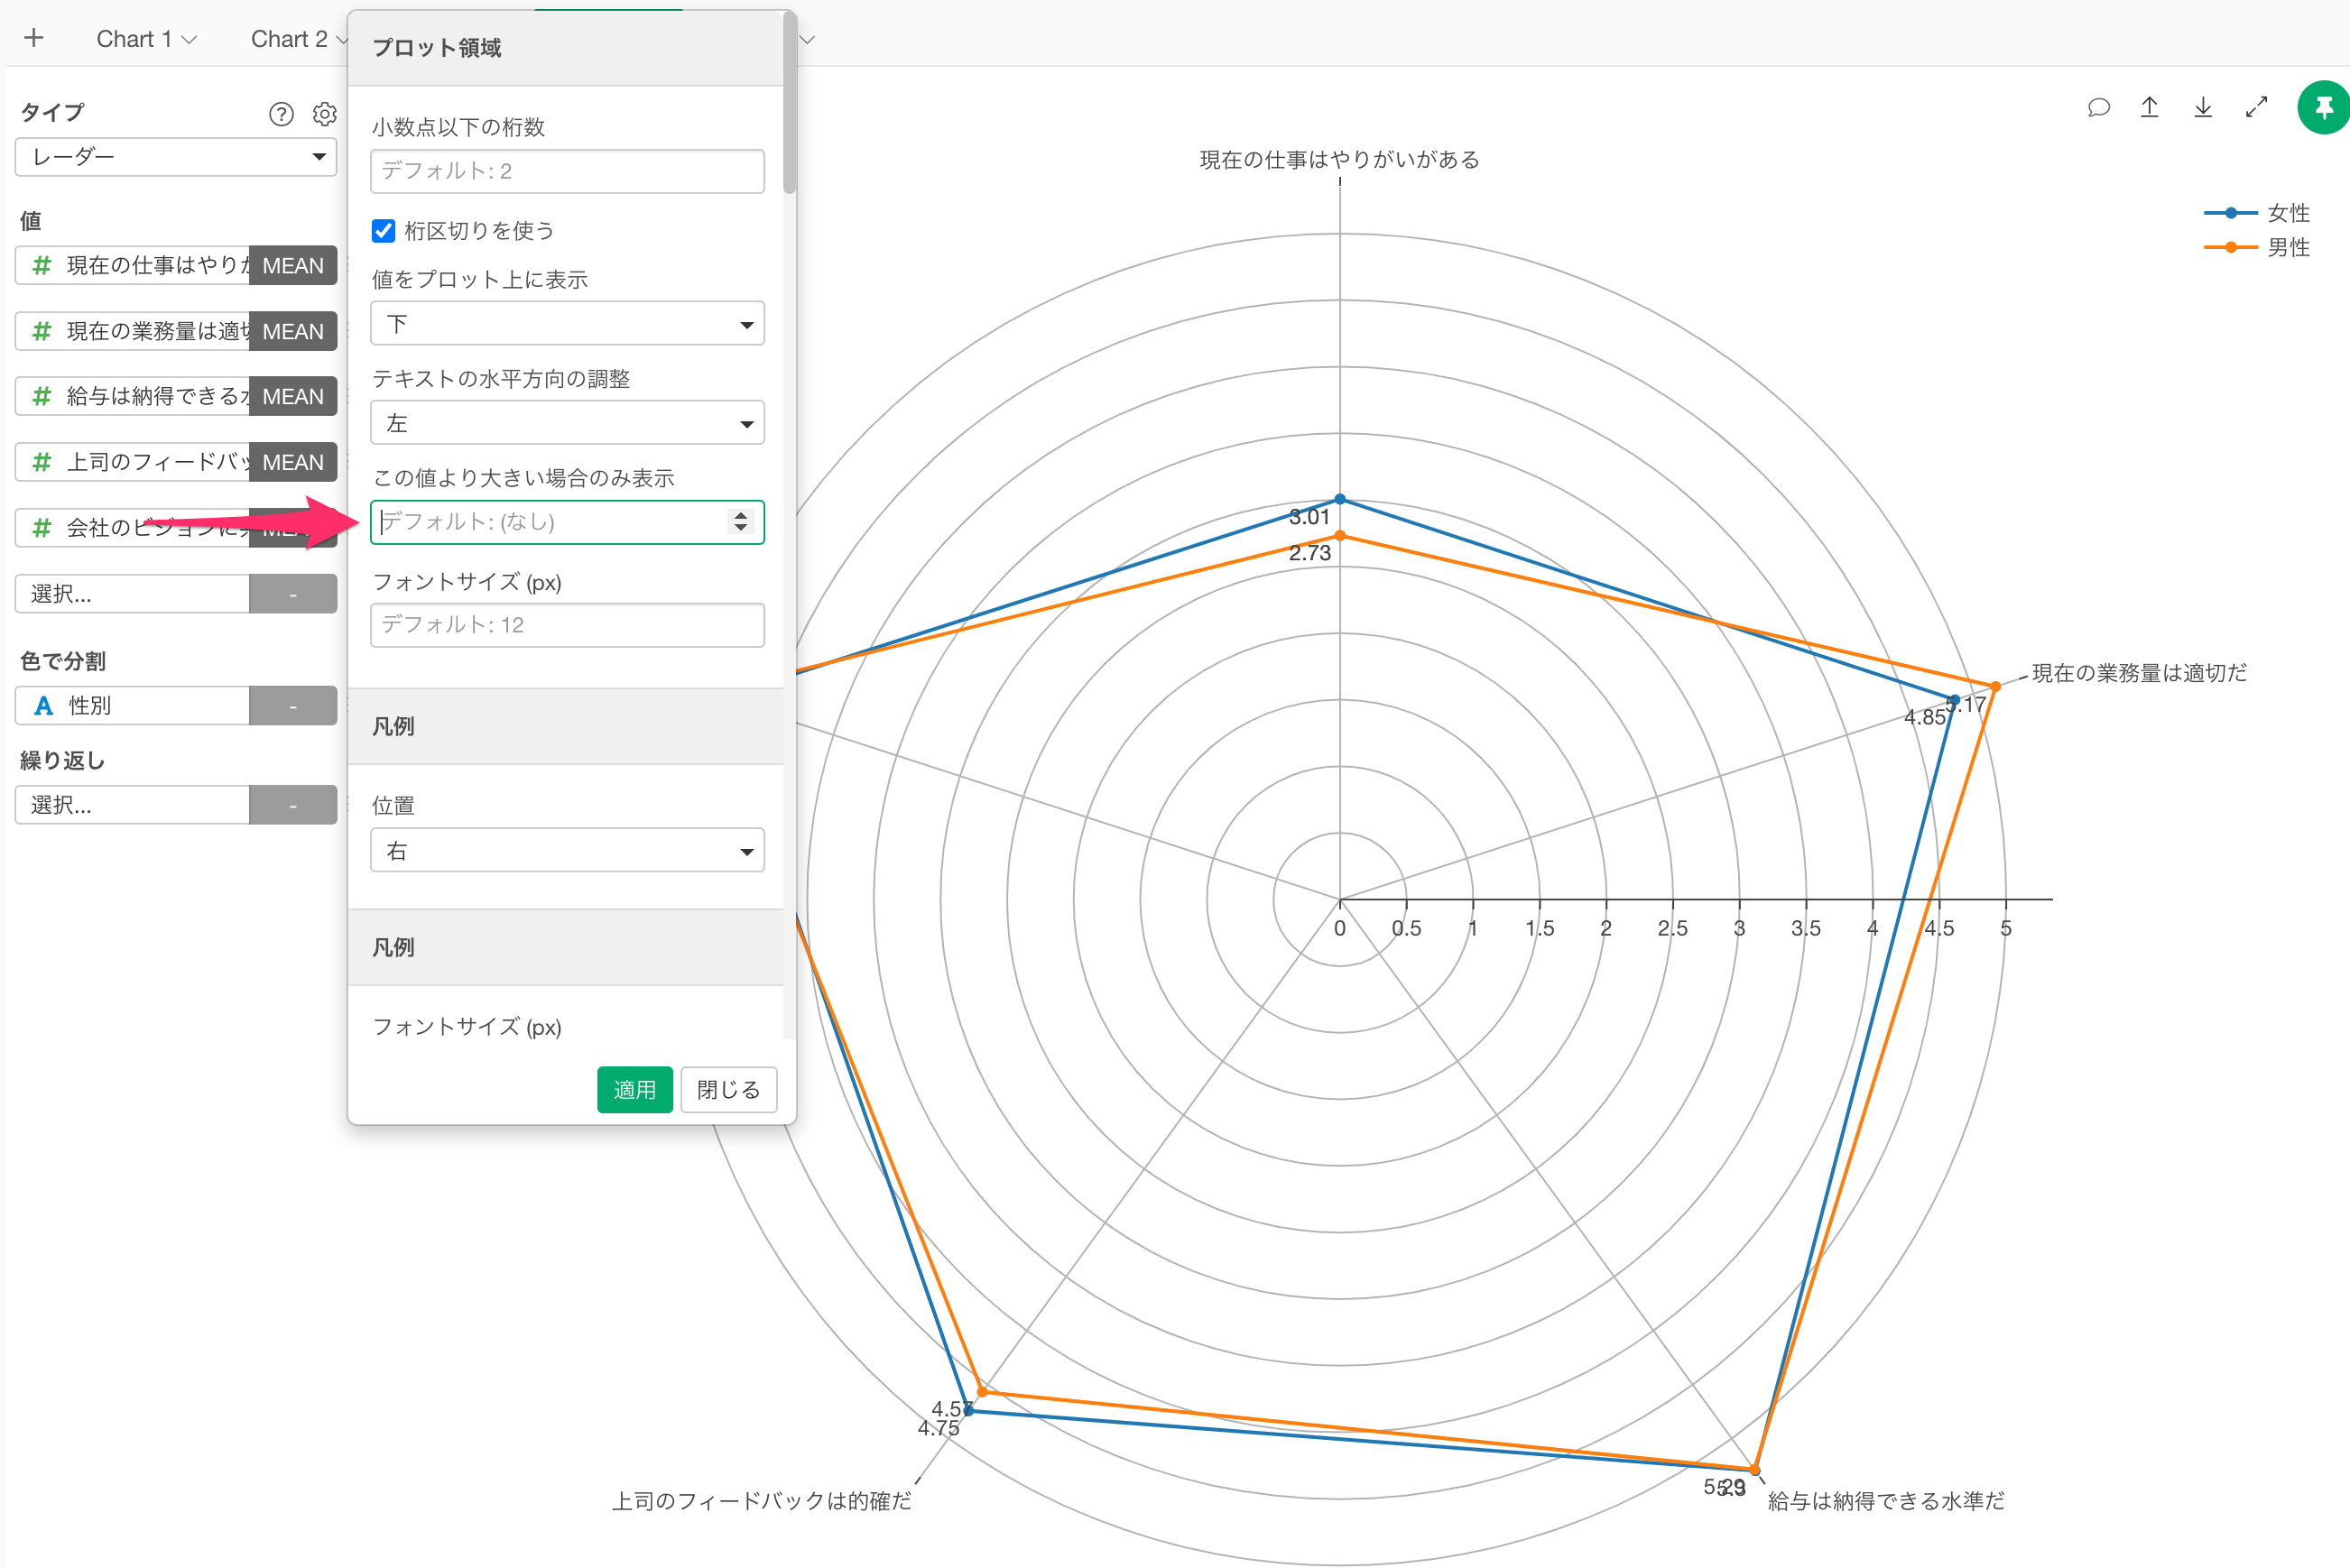The width and height of the screenshot is (2350, 1568).
Task: Click the plus icon to add chart
Action: (x=34, y=38)
